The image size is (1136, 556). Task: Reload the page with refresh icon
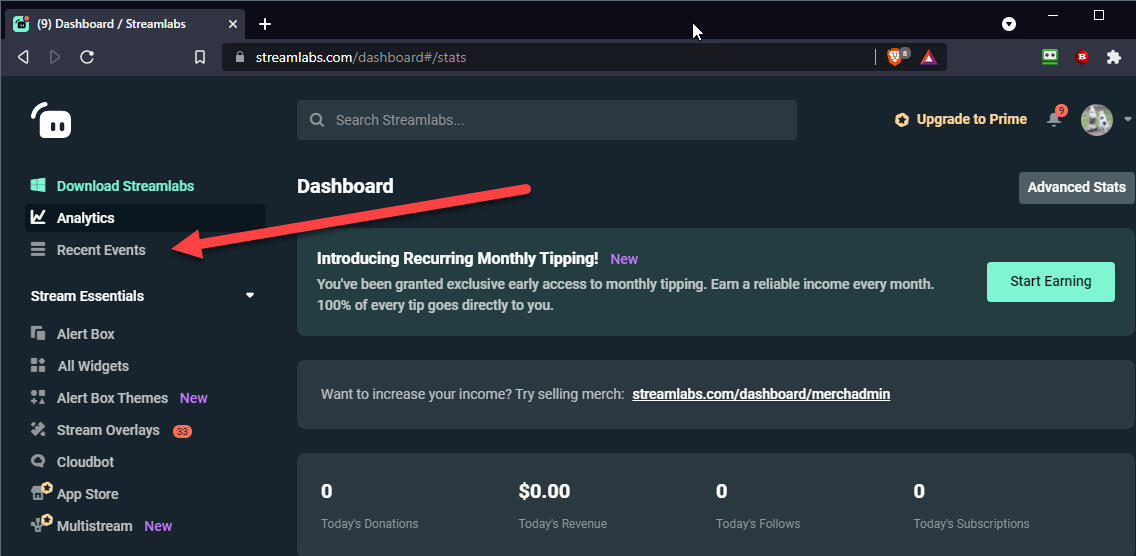point(87,57)
